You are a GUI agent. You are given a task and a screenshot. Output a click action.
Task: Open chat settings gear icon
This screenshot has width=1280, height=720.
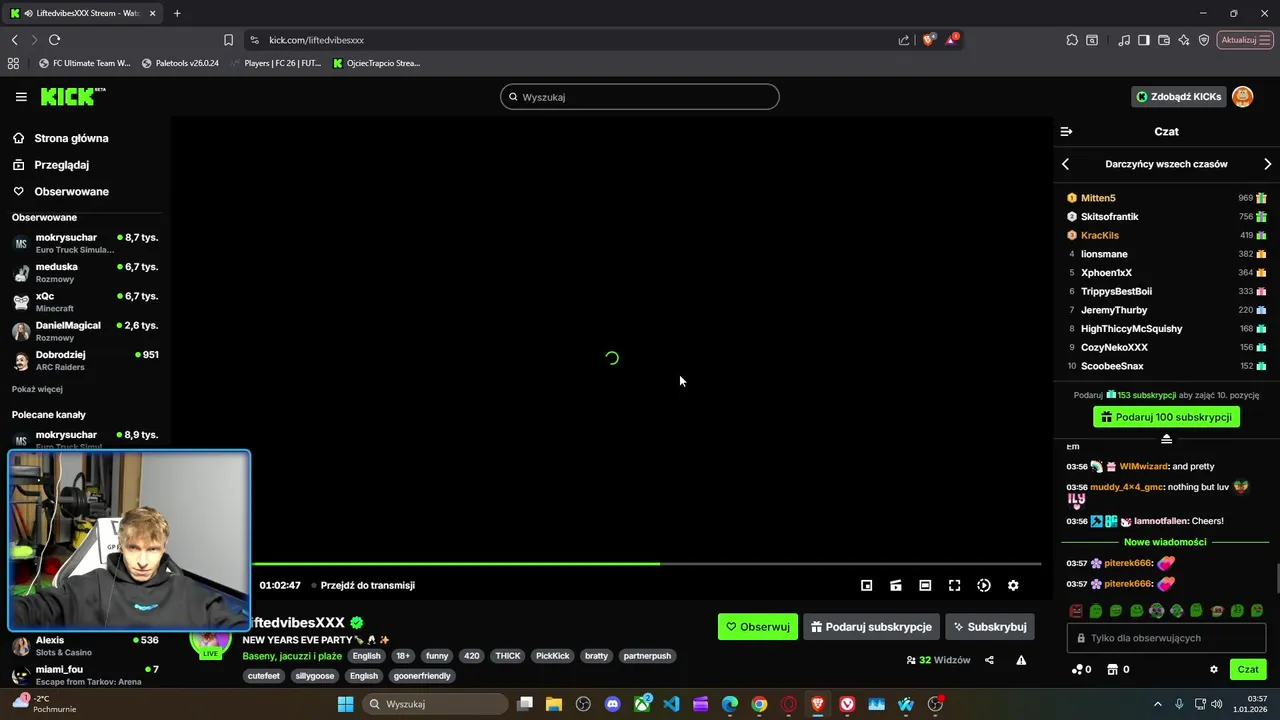[x=1214, y=670]
